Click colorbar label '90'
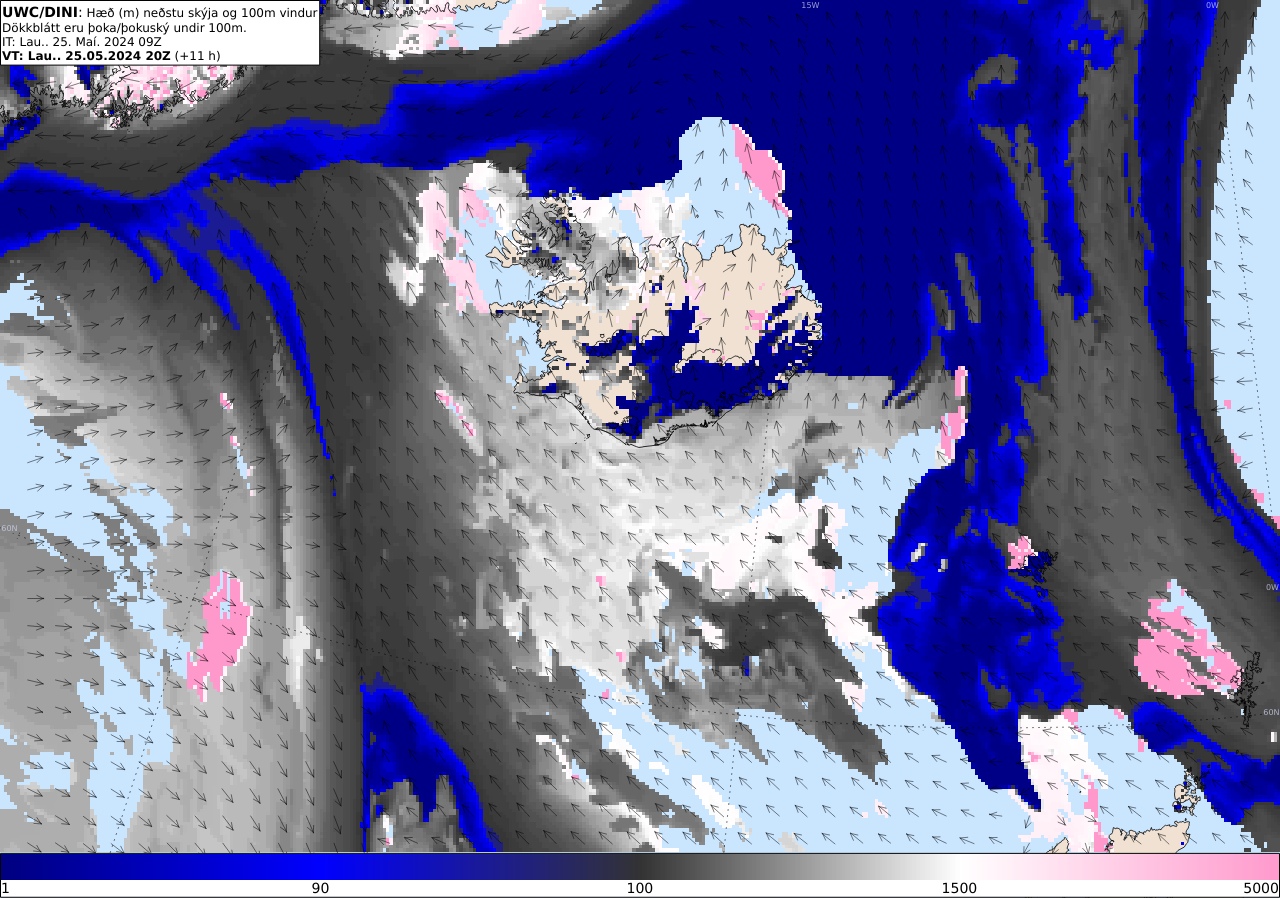This screenshot has width=1280, height=898. pos(320,888)
